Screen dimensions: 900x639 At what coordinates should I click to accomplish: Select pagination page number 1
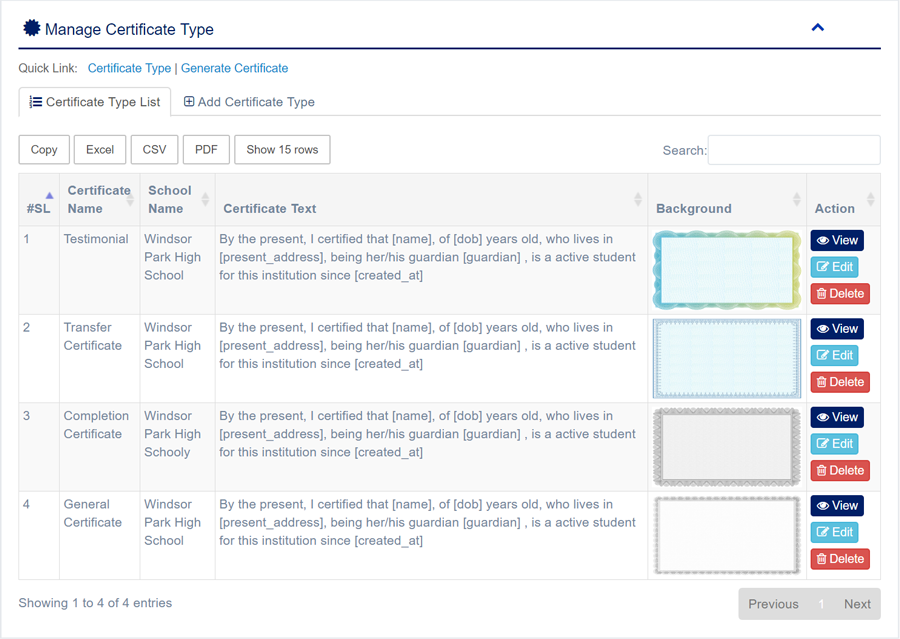point(821,604)
